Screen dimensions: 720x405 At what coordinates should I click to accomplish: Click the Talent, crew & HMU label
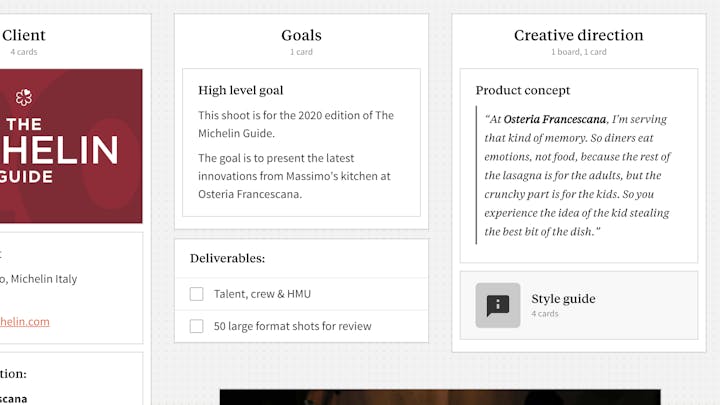click(x=262, y=294)
